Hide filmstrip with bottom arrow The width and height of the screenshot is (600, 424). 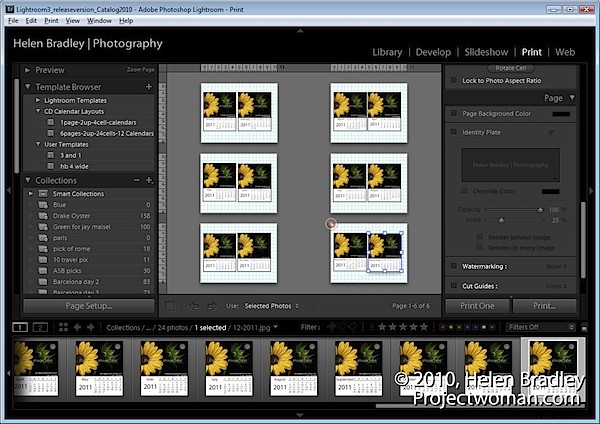(300, 415)
